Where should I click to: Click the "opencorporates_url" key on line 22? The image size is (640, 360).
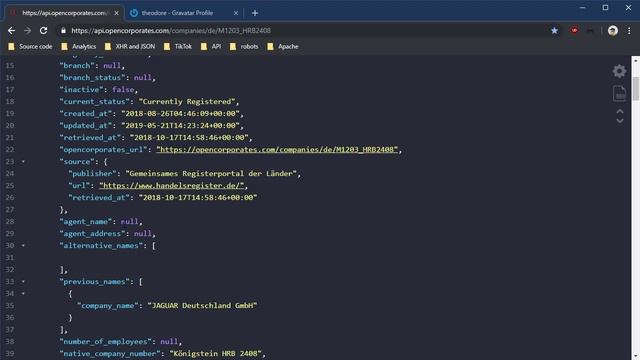pyautogui.click(x=103, y=149)
